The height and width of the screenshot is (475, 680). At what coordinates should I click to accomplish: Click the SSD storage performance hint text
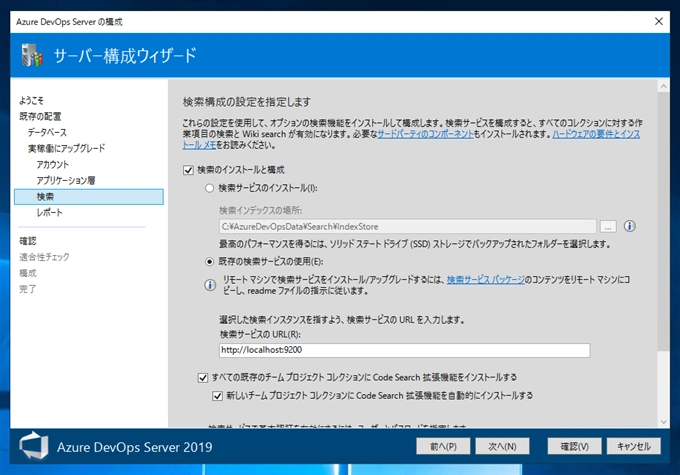click(x=415, y=244)
